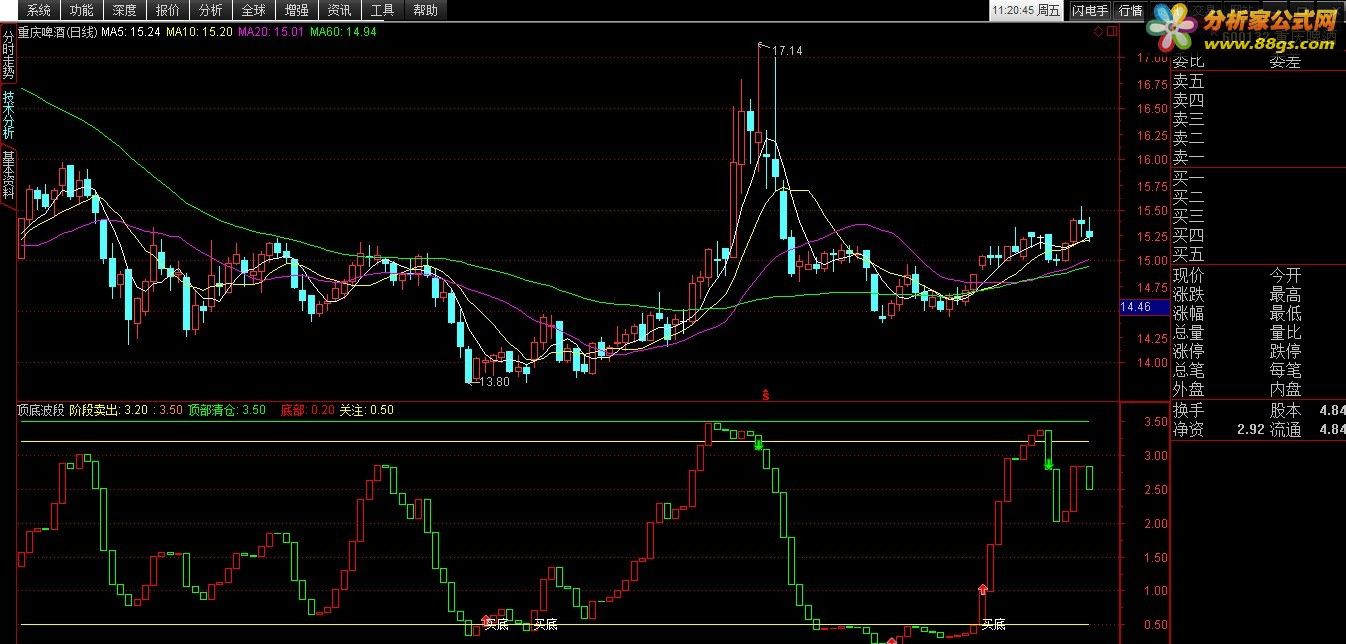Click the clock showing 11:20:45 周五
This screenshot has height=644, width=1346.
[1027, 10]
